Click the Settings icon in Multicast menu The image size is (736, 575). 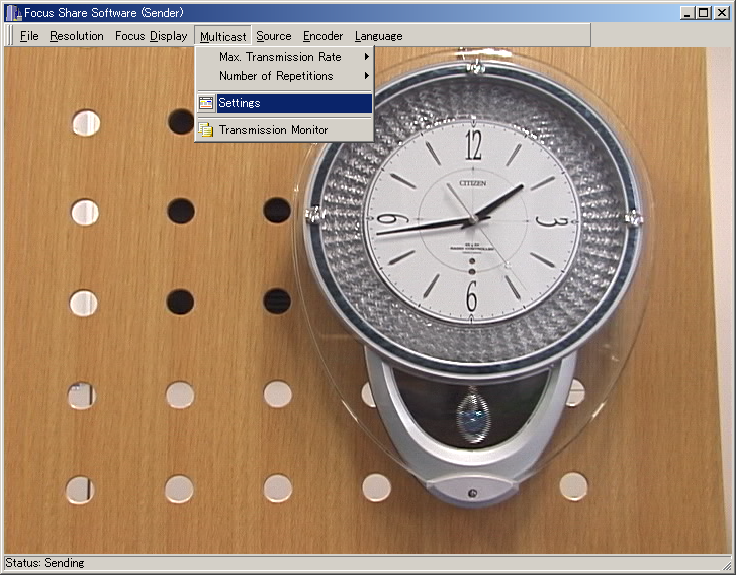click(x=206, y=103)
